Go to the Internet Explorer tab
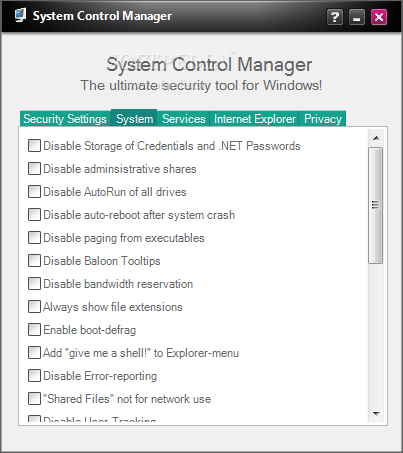This screenshot has height=453, width=403. point(255,119)
